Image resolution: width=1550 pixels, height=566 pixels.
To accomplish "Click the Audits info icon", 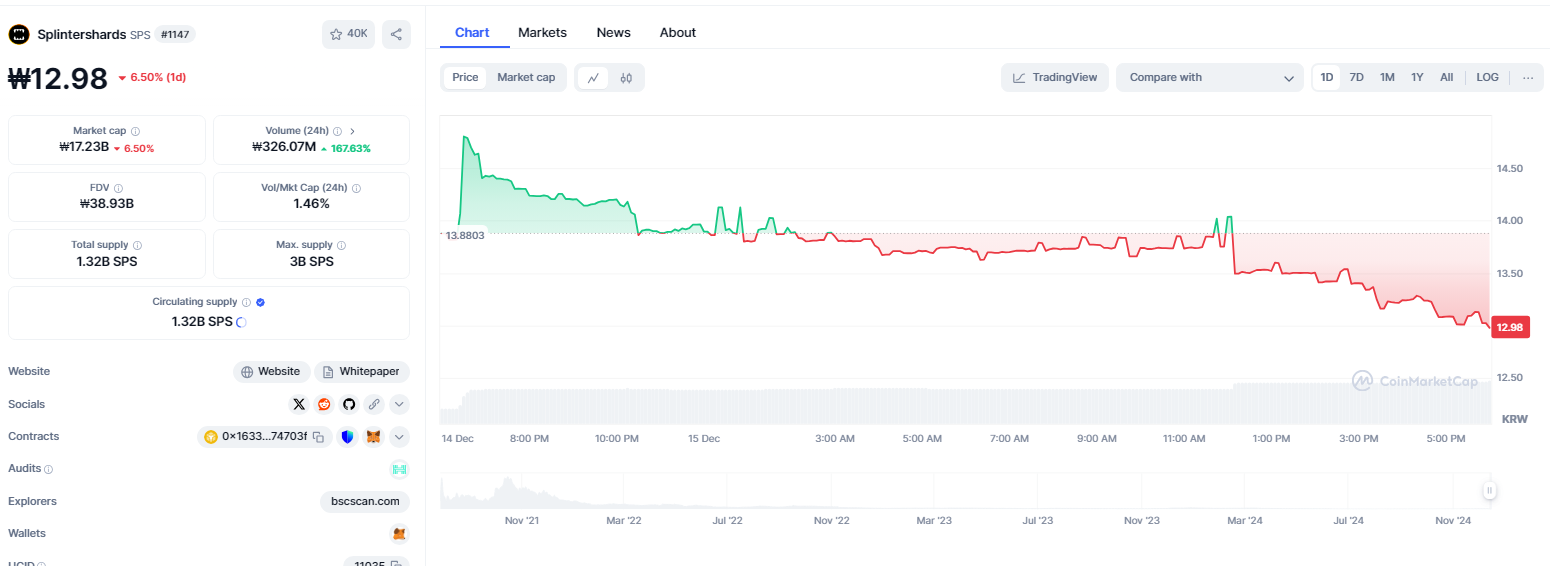I will [x=49, y=469].
